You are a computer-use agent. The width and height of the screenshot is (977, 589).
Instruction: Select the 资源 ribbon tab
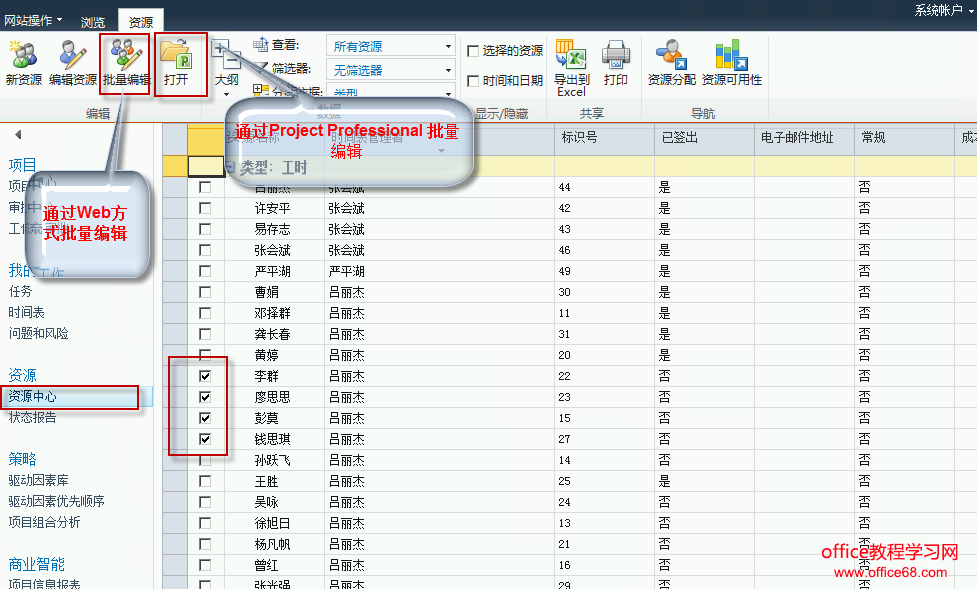pos(141,21)
